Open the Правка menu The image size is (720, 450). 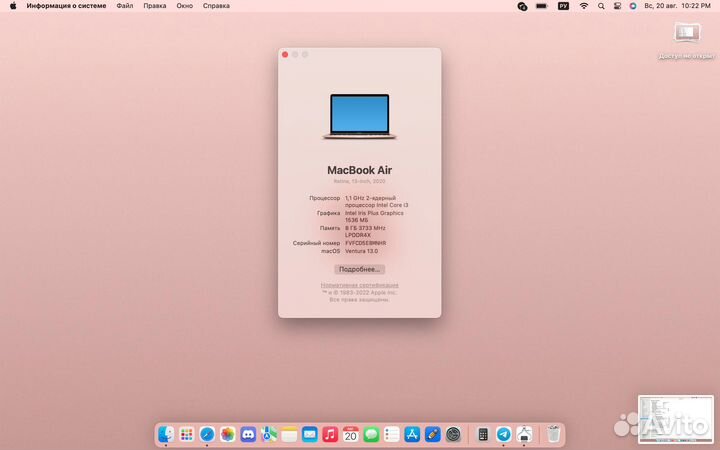pyautogui.click(x=155, y=6)
